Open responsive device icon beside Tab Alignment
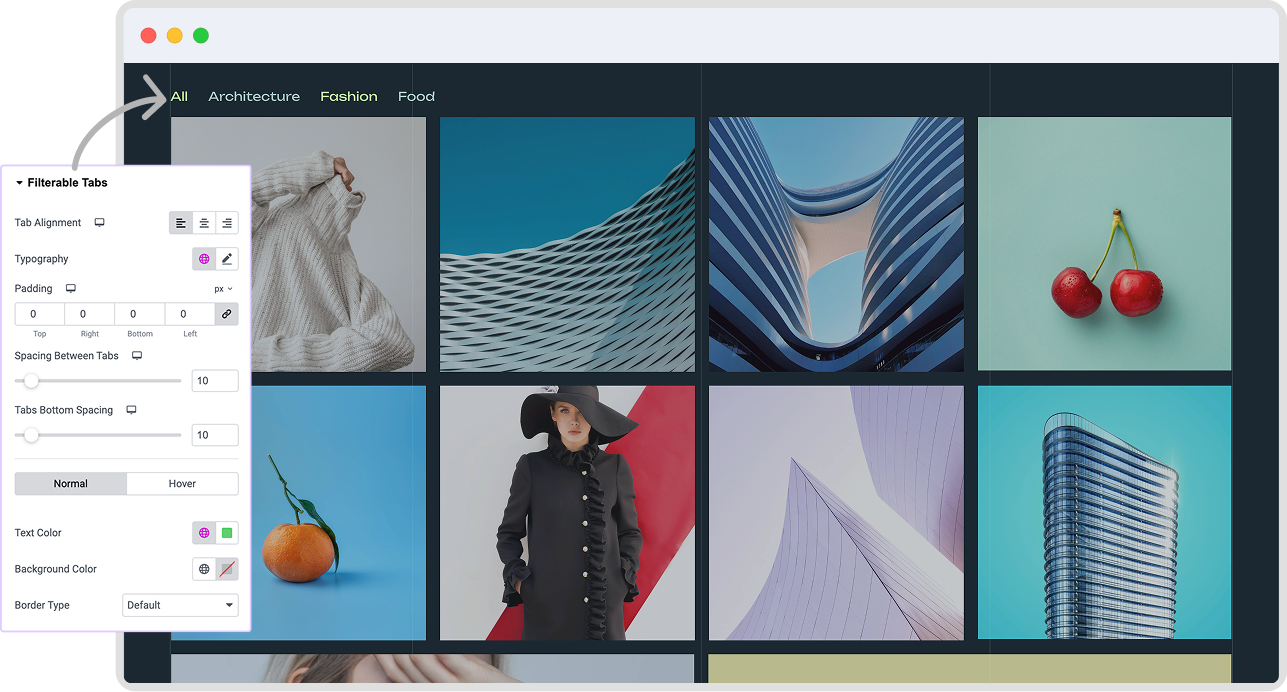Viewport: 1287px width, 692px height. point(100,223)
